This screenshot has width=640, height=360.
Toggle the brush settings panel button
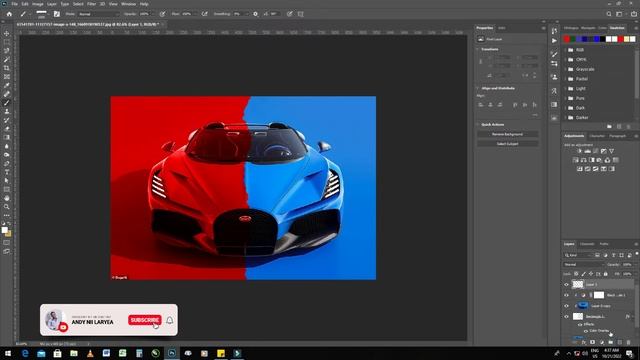coord(57,14)
